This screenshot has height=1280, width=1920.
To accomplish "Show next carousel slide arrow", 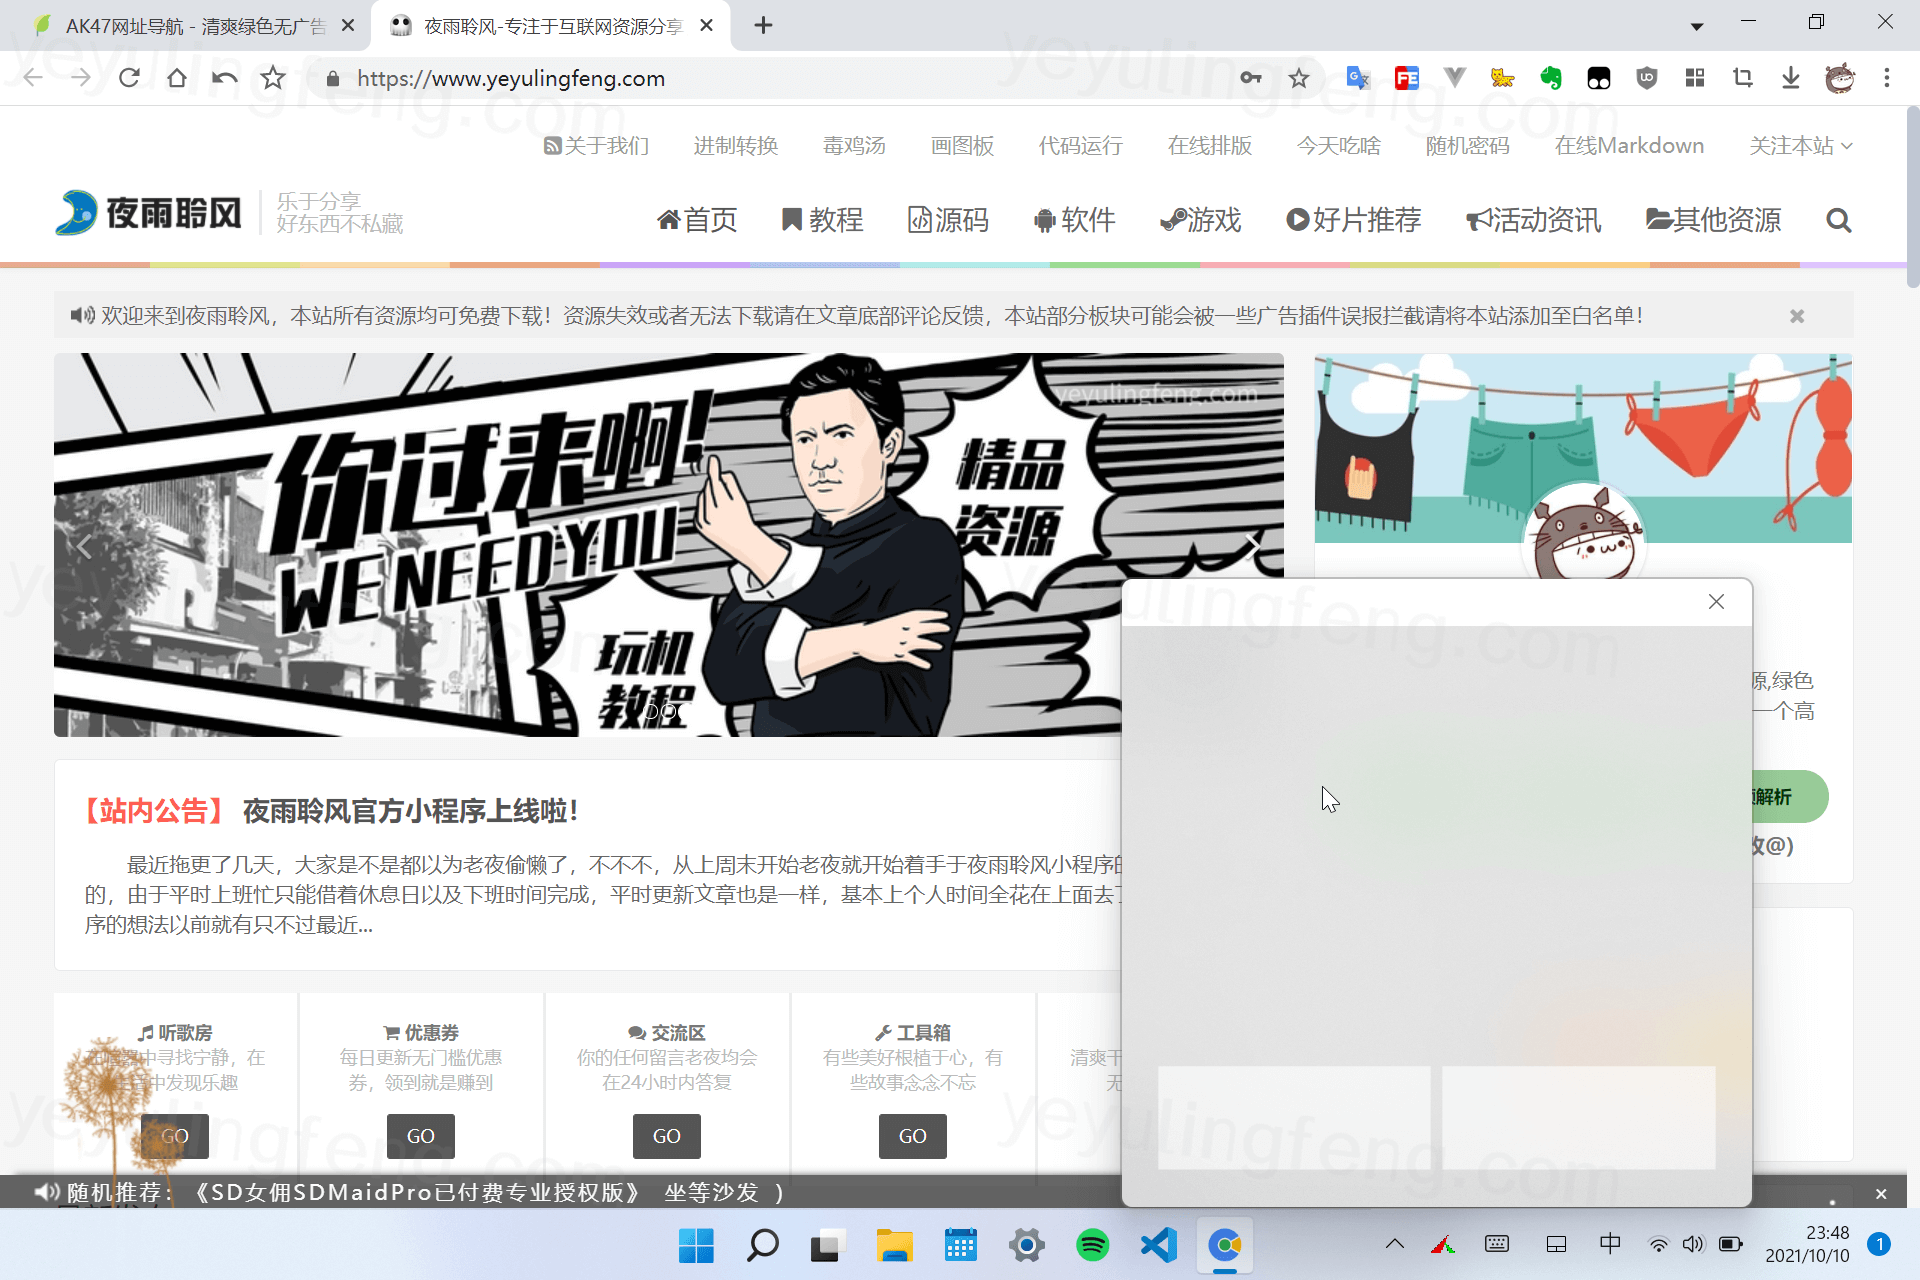I will 1252,545.
